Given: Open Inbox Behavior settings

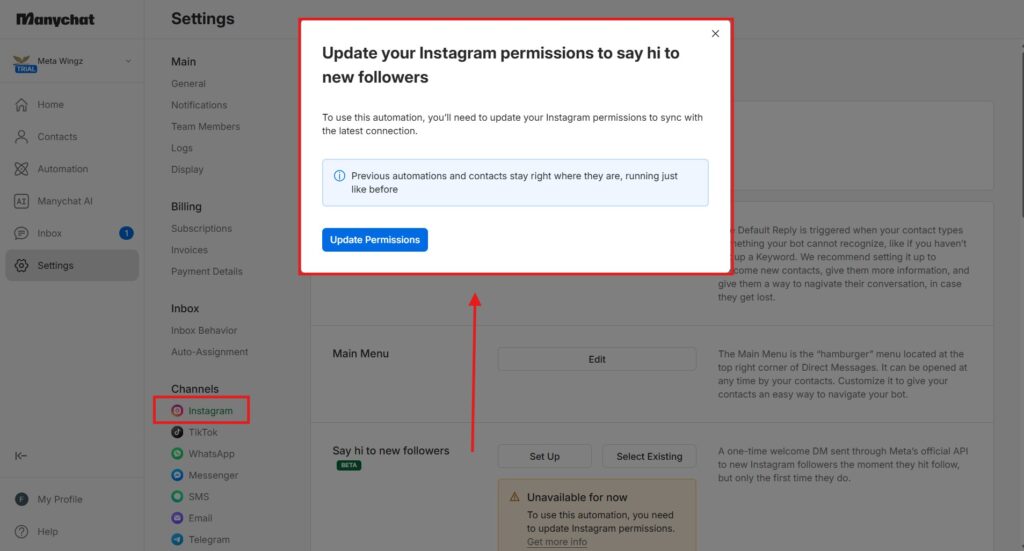Looking at the screenshot, I should pos(204,330).
